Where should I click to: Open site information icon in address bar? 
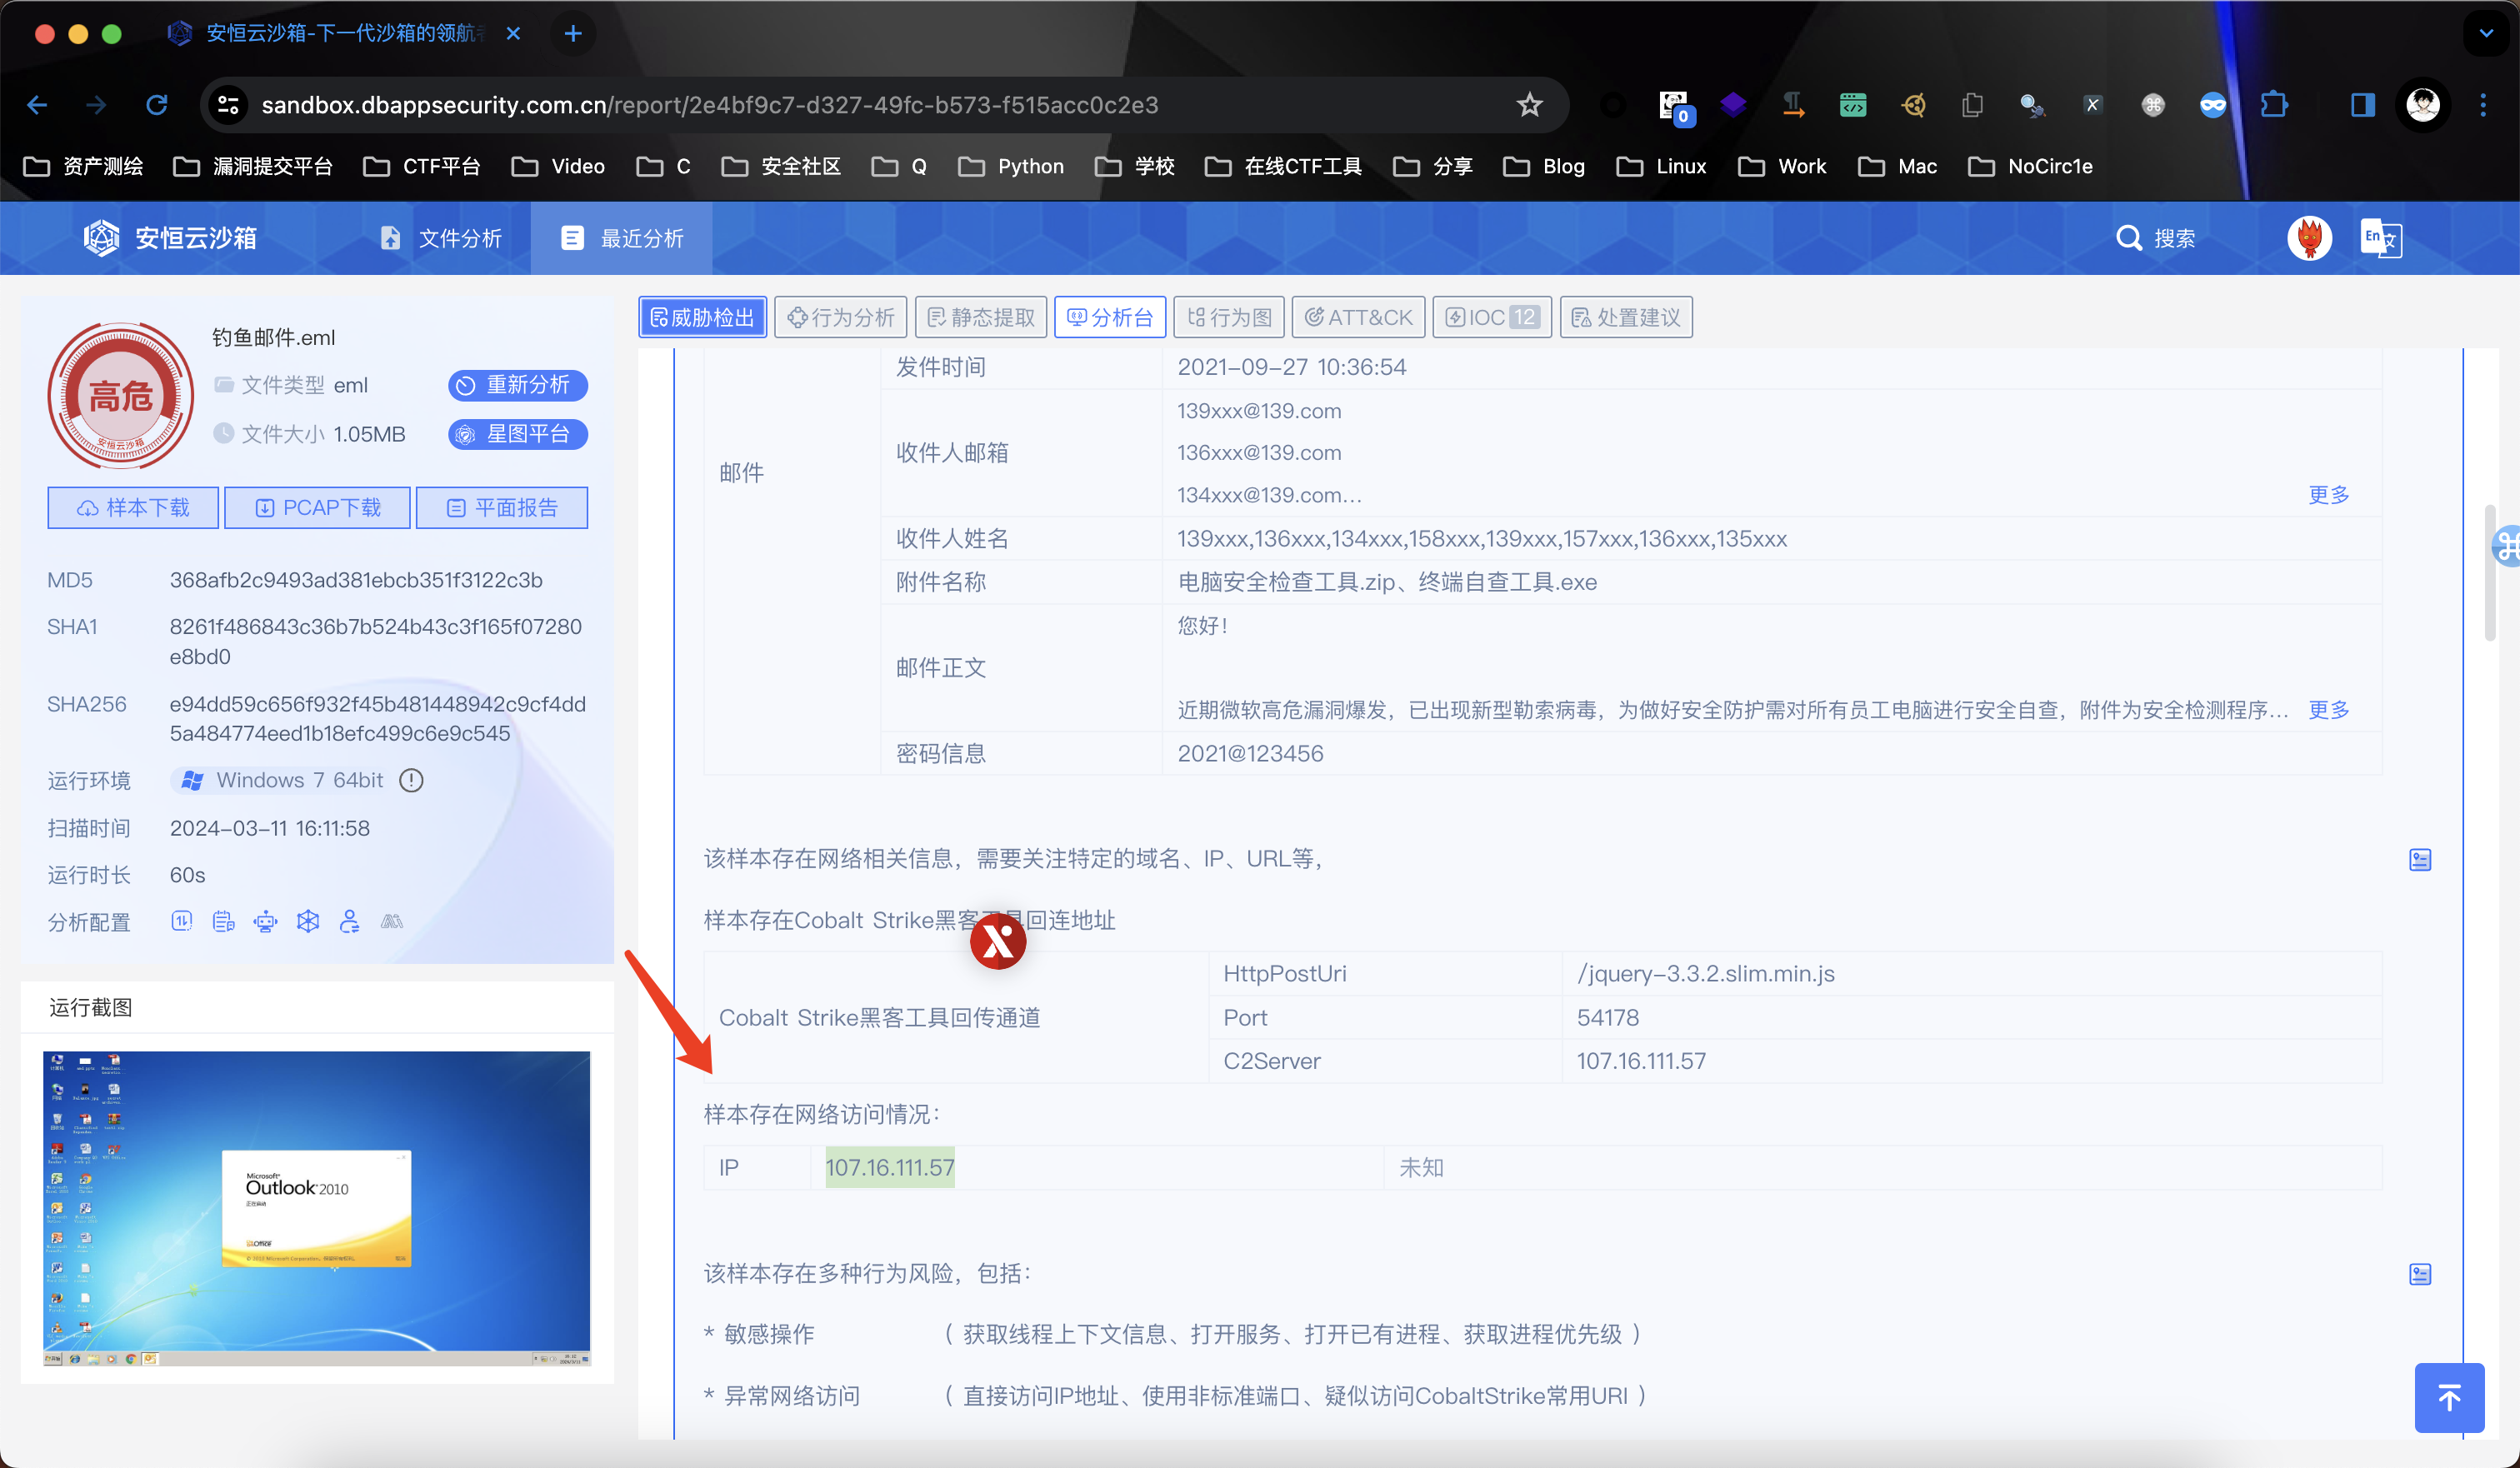point(228,105)
